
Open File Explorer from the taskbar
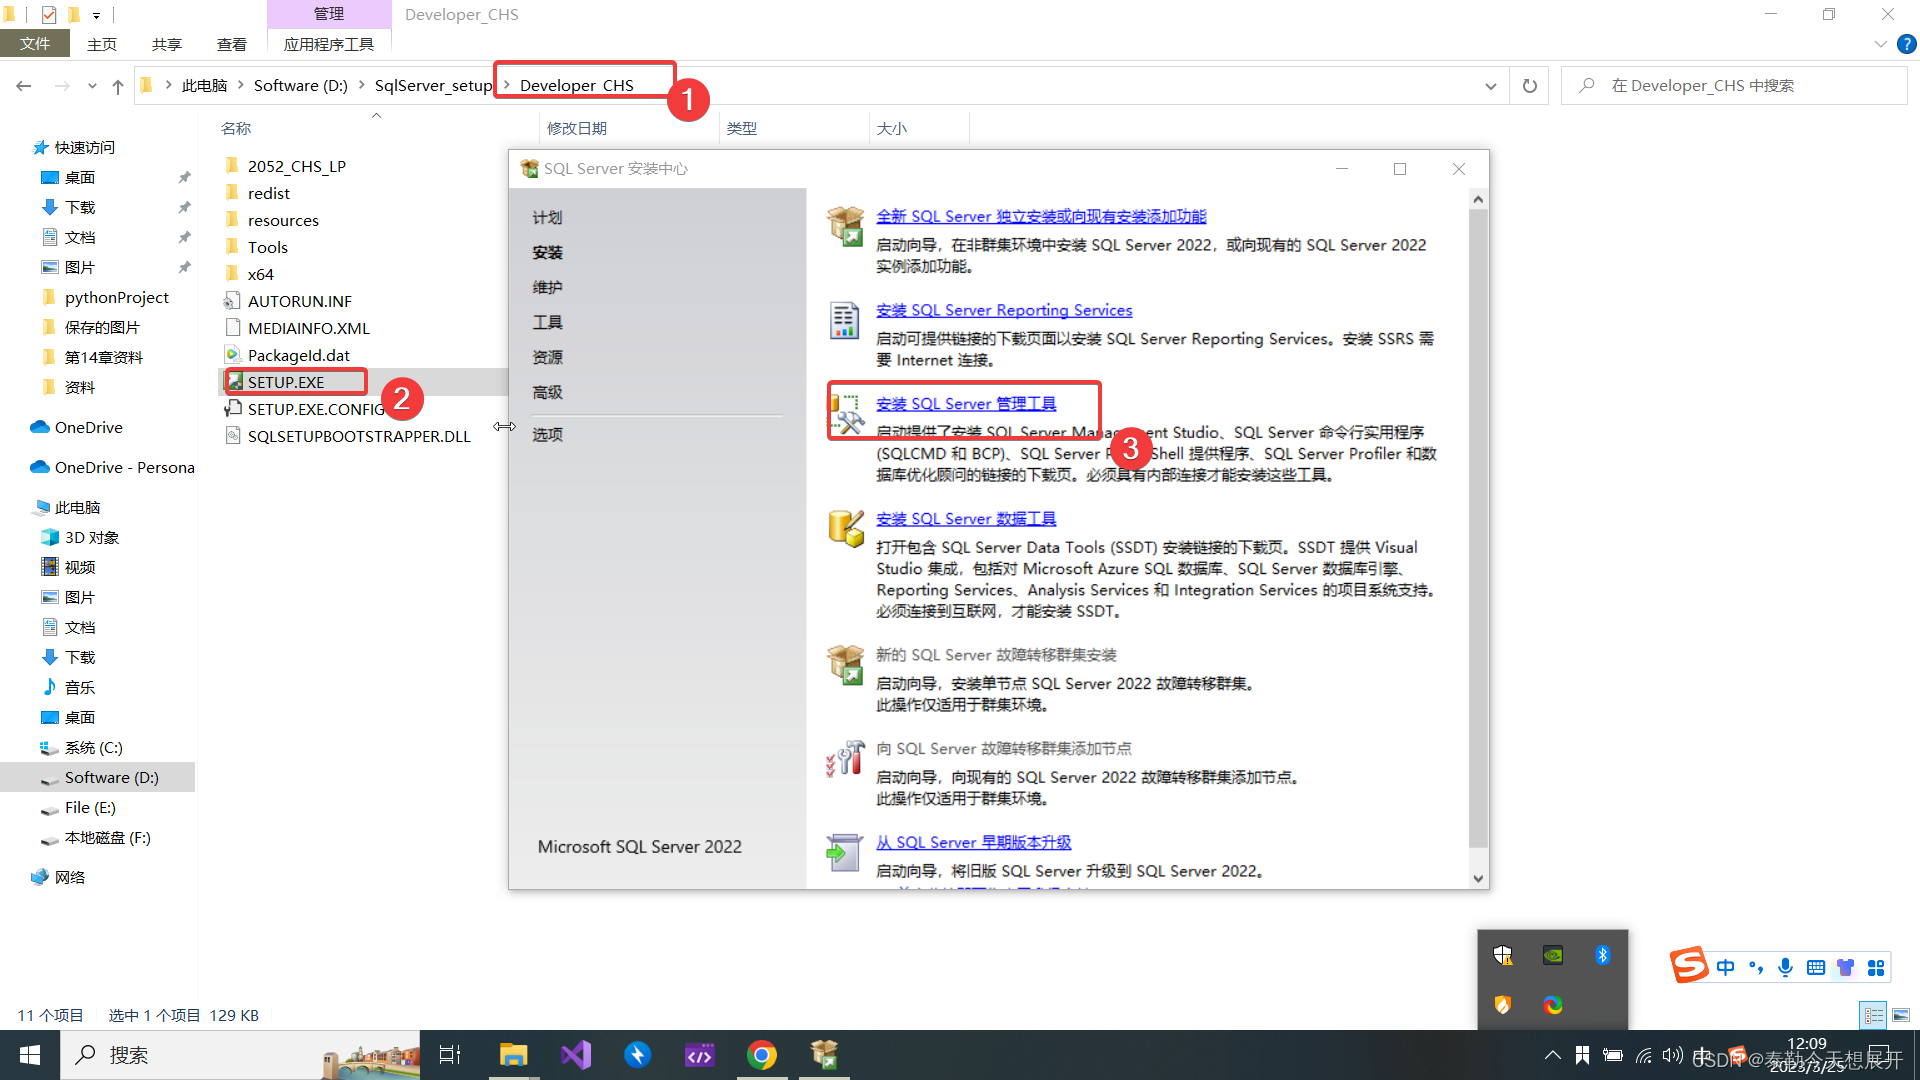[513, 1055]
